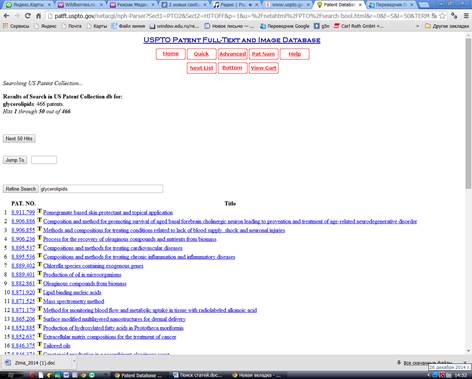
Task: Close the Patent Database tab
Action: coord(360,5)
